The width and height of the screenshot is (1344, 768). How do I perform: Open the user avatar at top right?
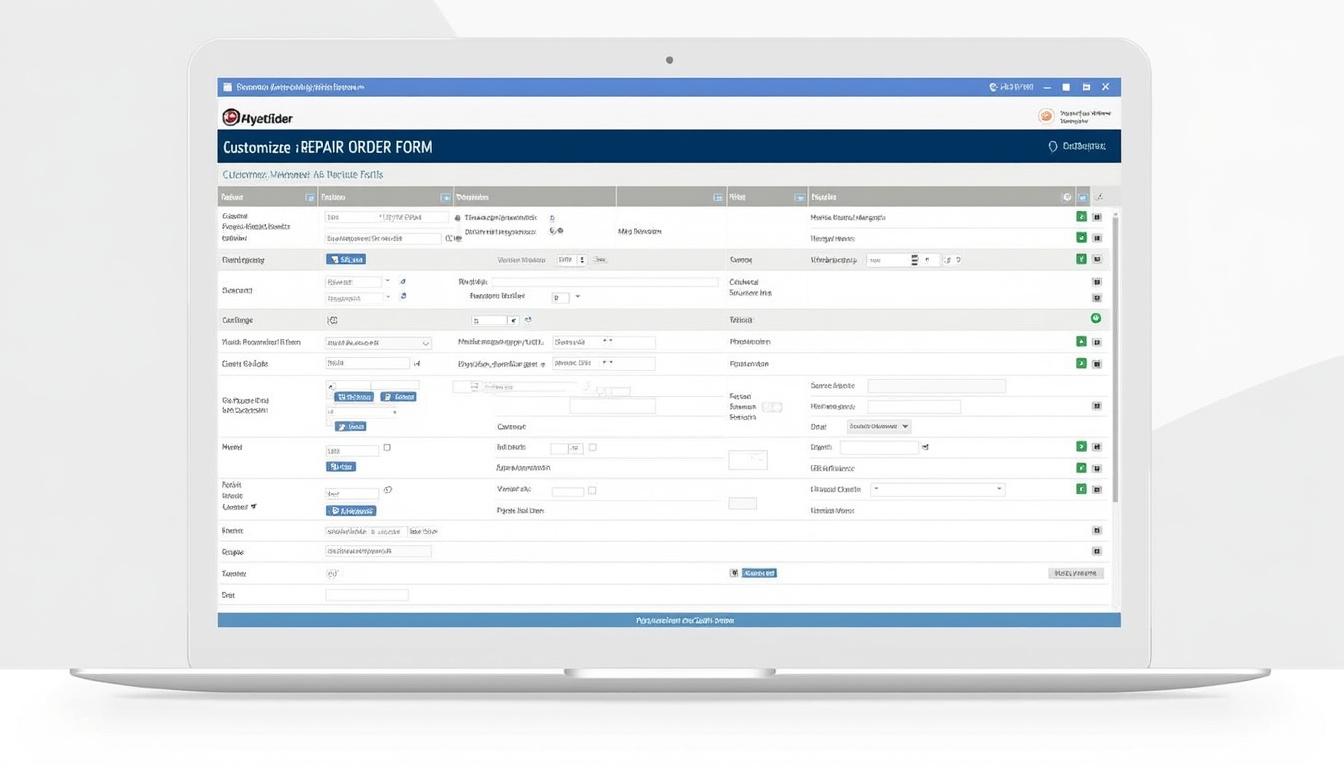pyautogui.click(x=1046, y=116)
